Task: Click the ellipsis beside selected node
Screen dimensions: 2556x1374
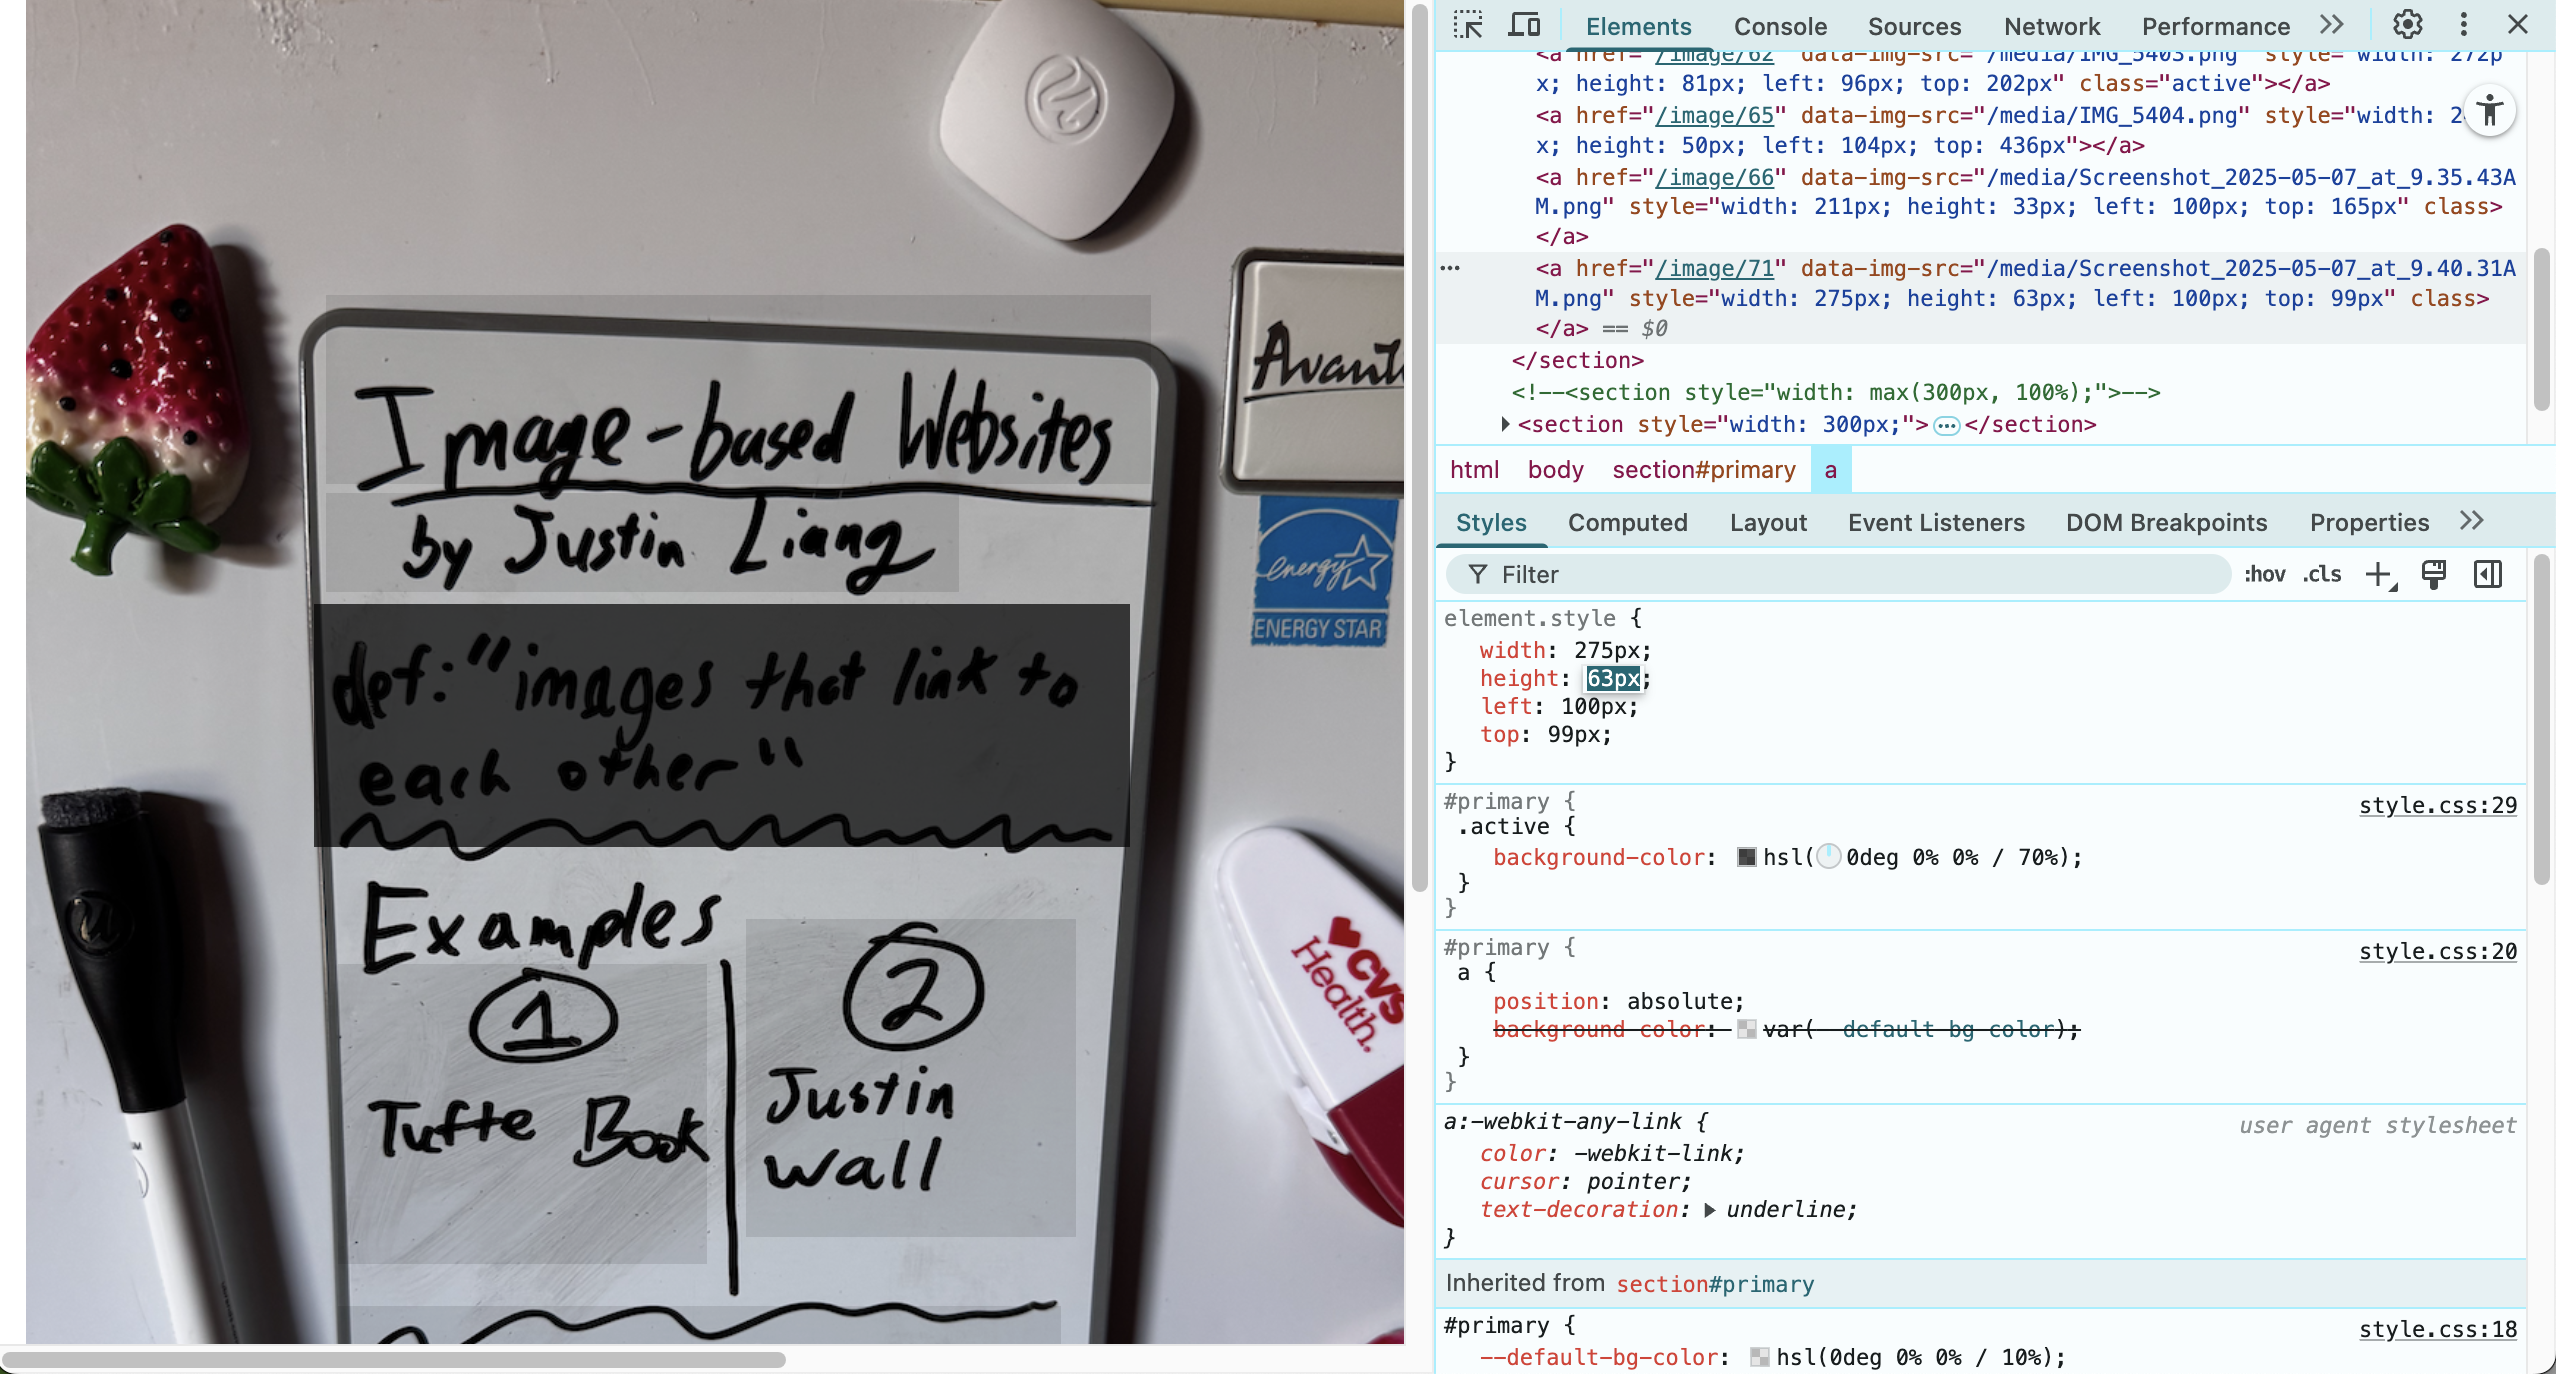Action: pyautogui.click(x=1450, y=268)
